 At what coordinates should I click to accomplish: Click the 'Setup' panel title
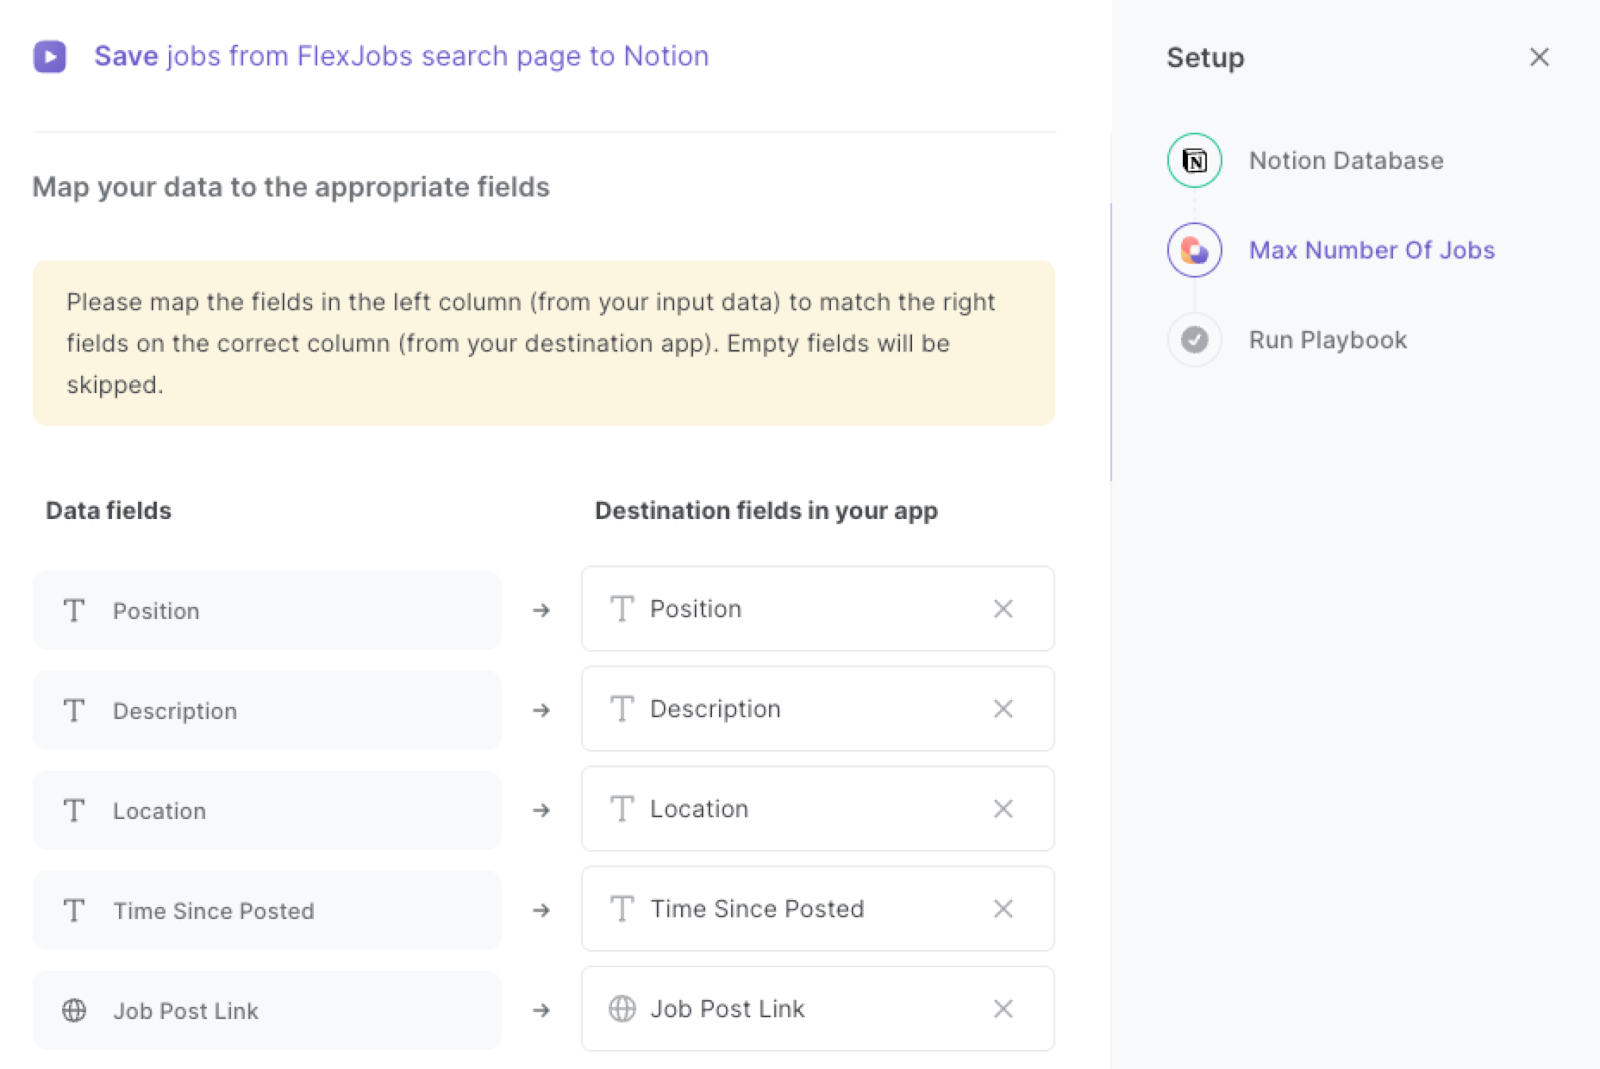pyautogui.click(x=1205, y=58)
